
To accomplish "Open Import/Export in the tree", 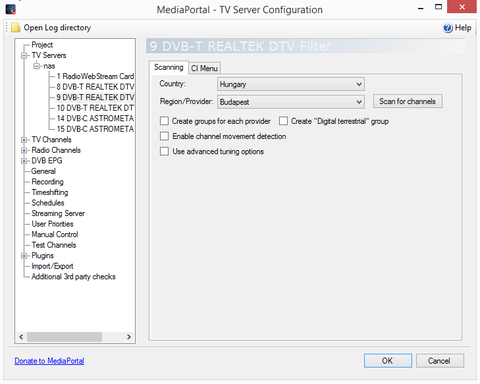I will pyautogui.click(x=52, y=266).
